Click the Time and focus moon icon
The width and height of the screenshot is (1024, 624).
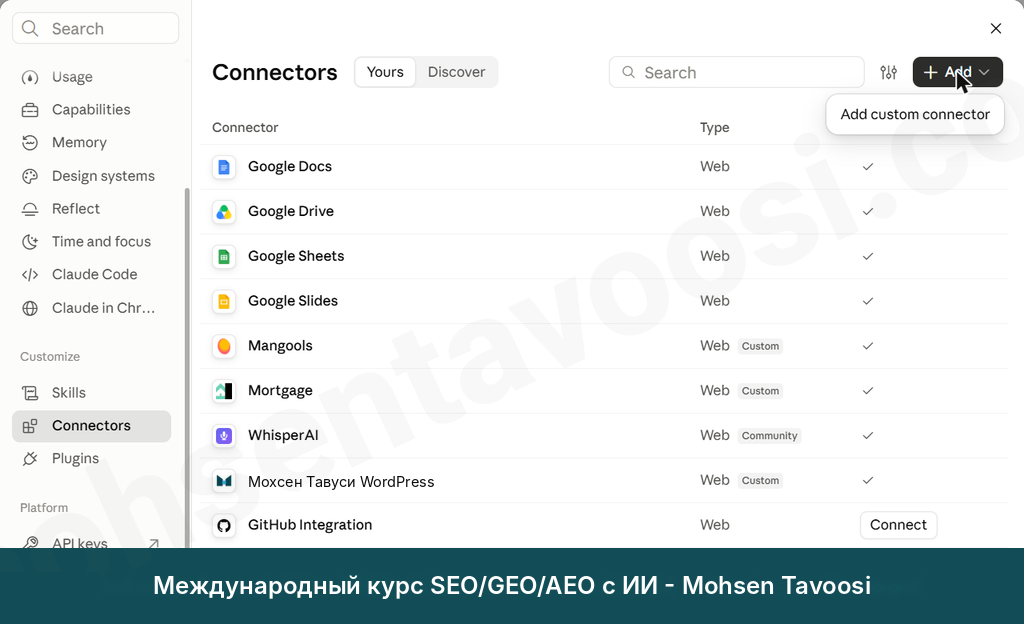(x=30, y=242)
